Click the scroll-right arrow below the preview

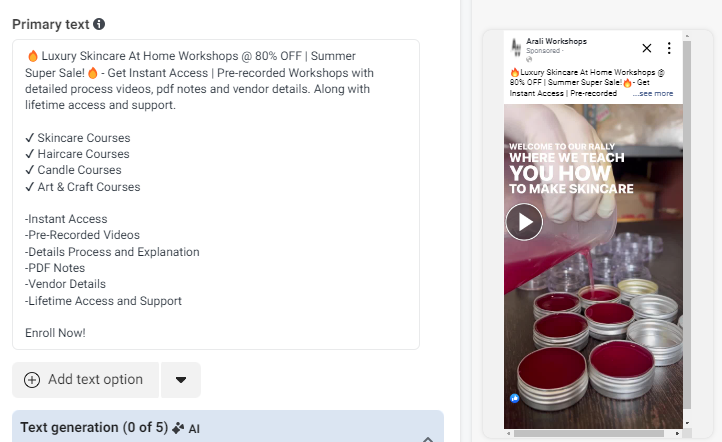677,433
